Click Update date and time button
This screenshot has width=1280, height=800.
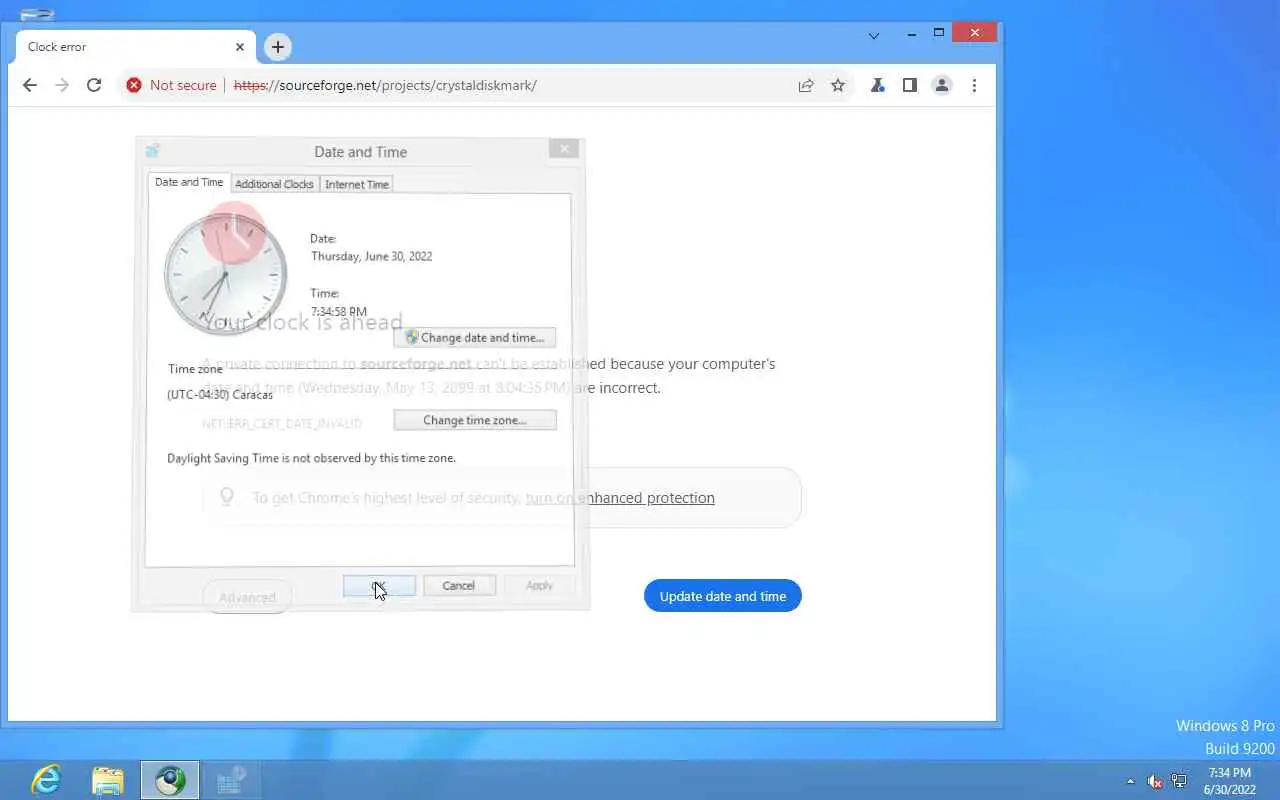coord(723,596)
